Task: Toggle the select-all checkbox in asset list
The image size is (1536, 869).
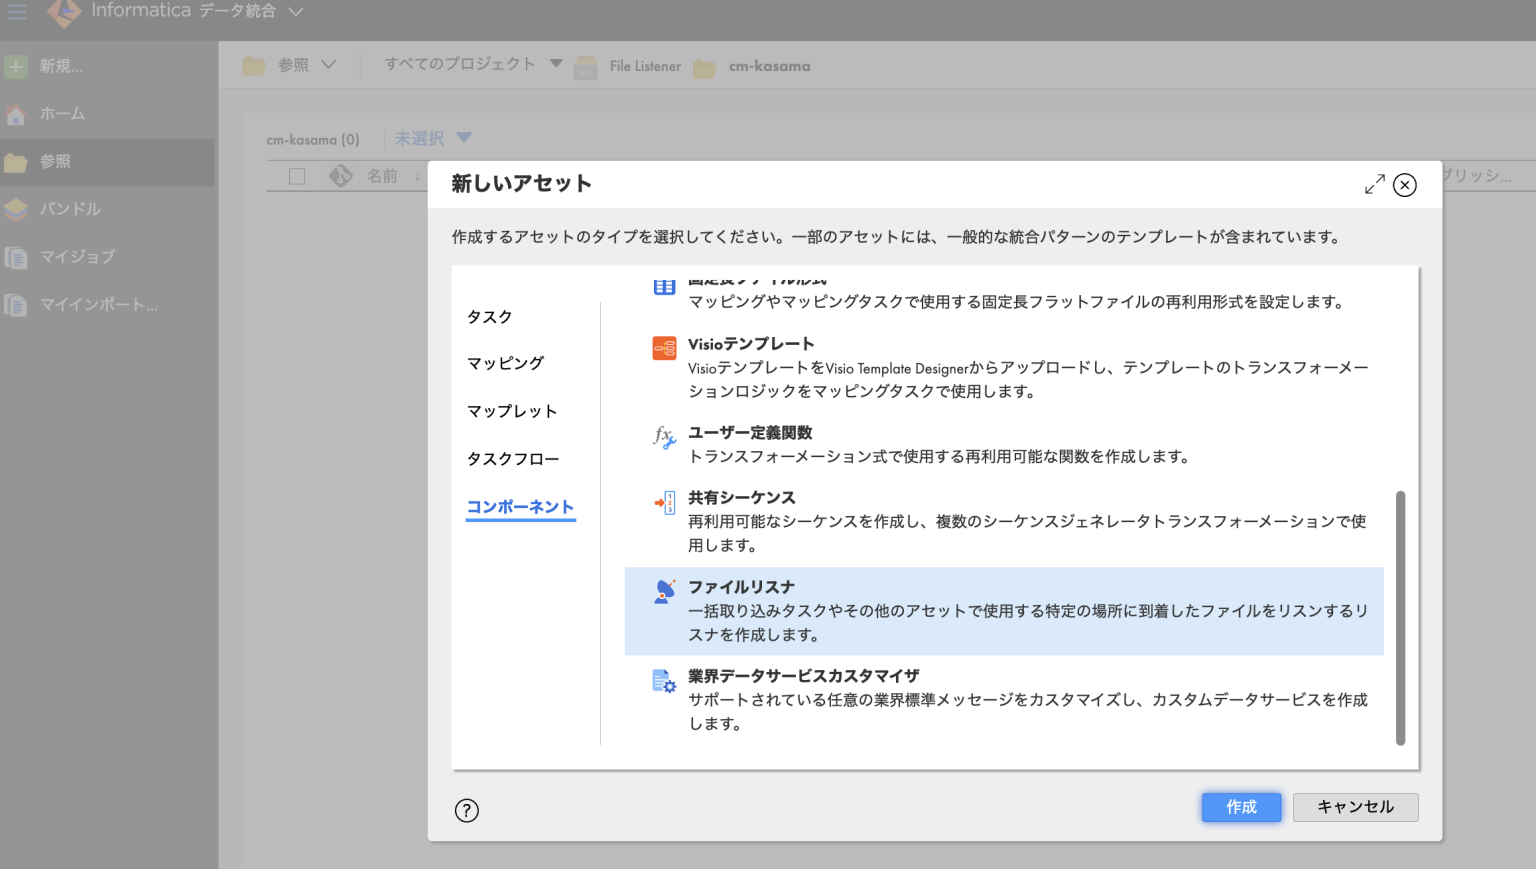Action: coord(296,175)
